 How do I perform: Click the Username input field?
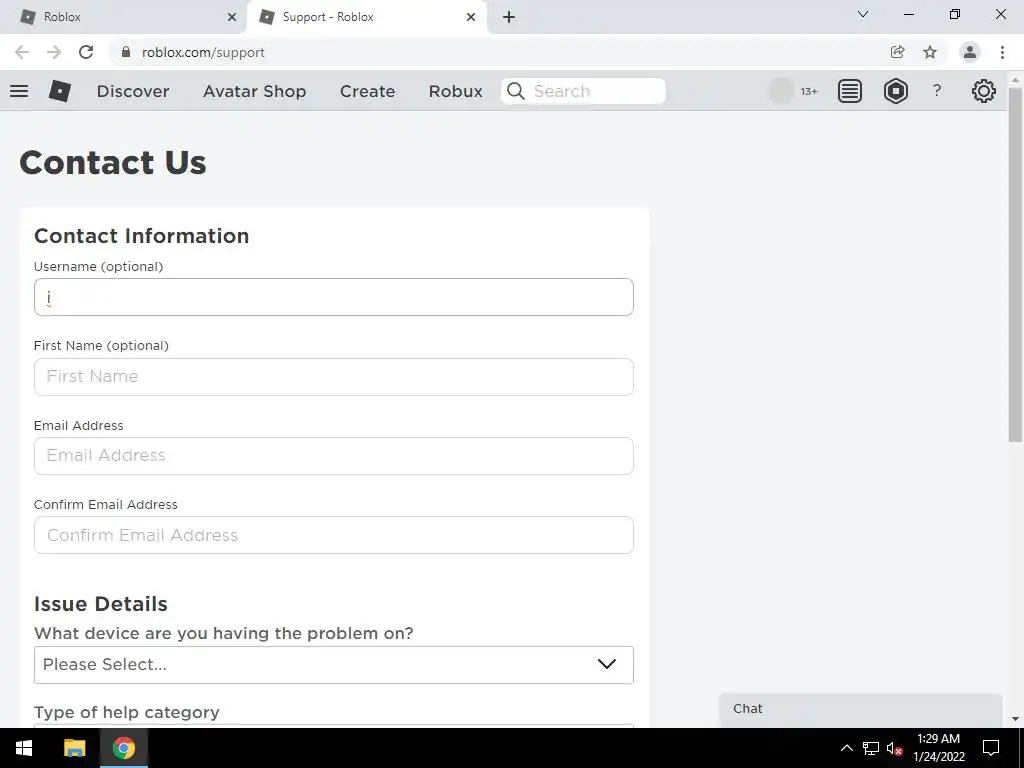pos(334,297)
